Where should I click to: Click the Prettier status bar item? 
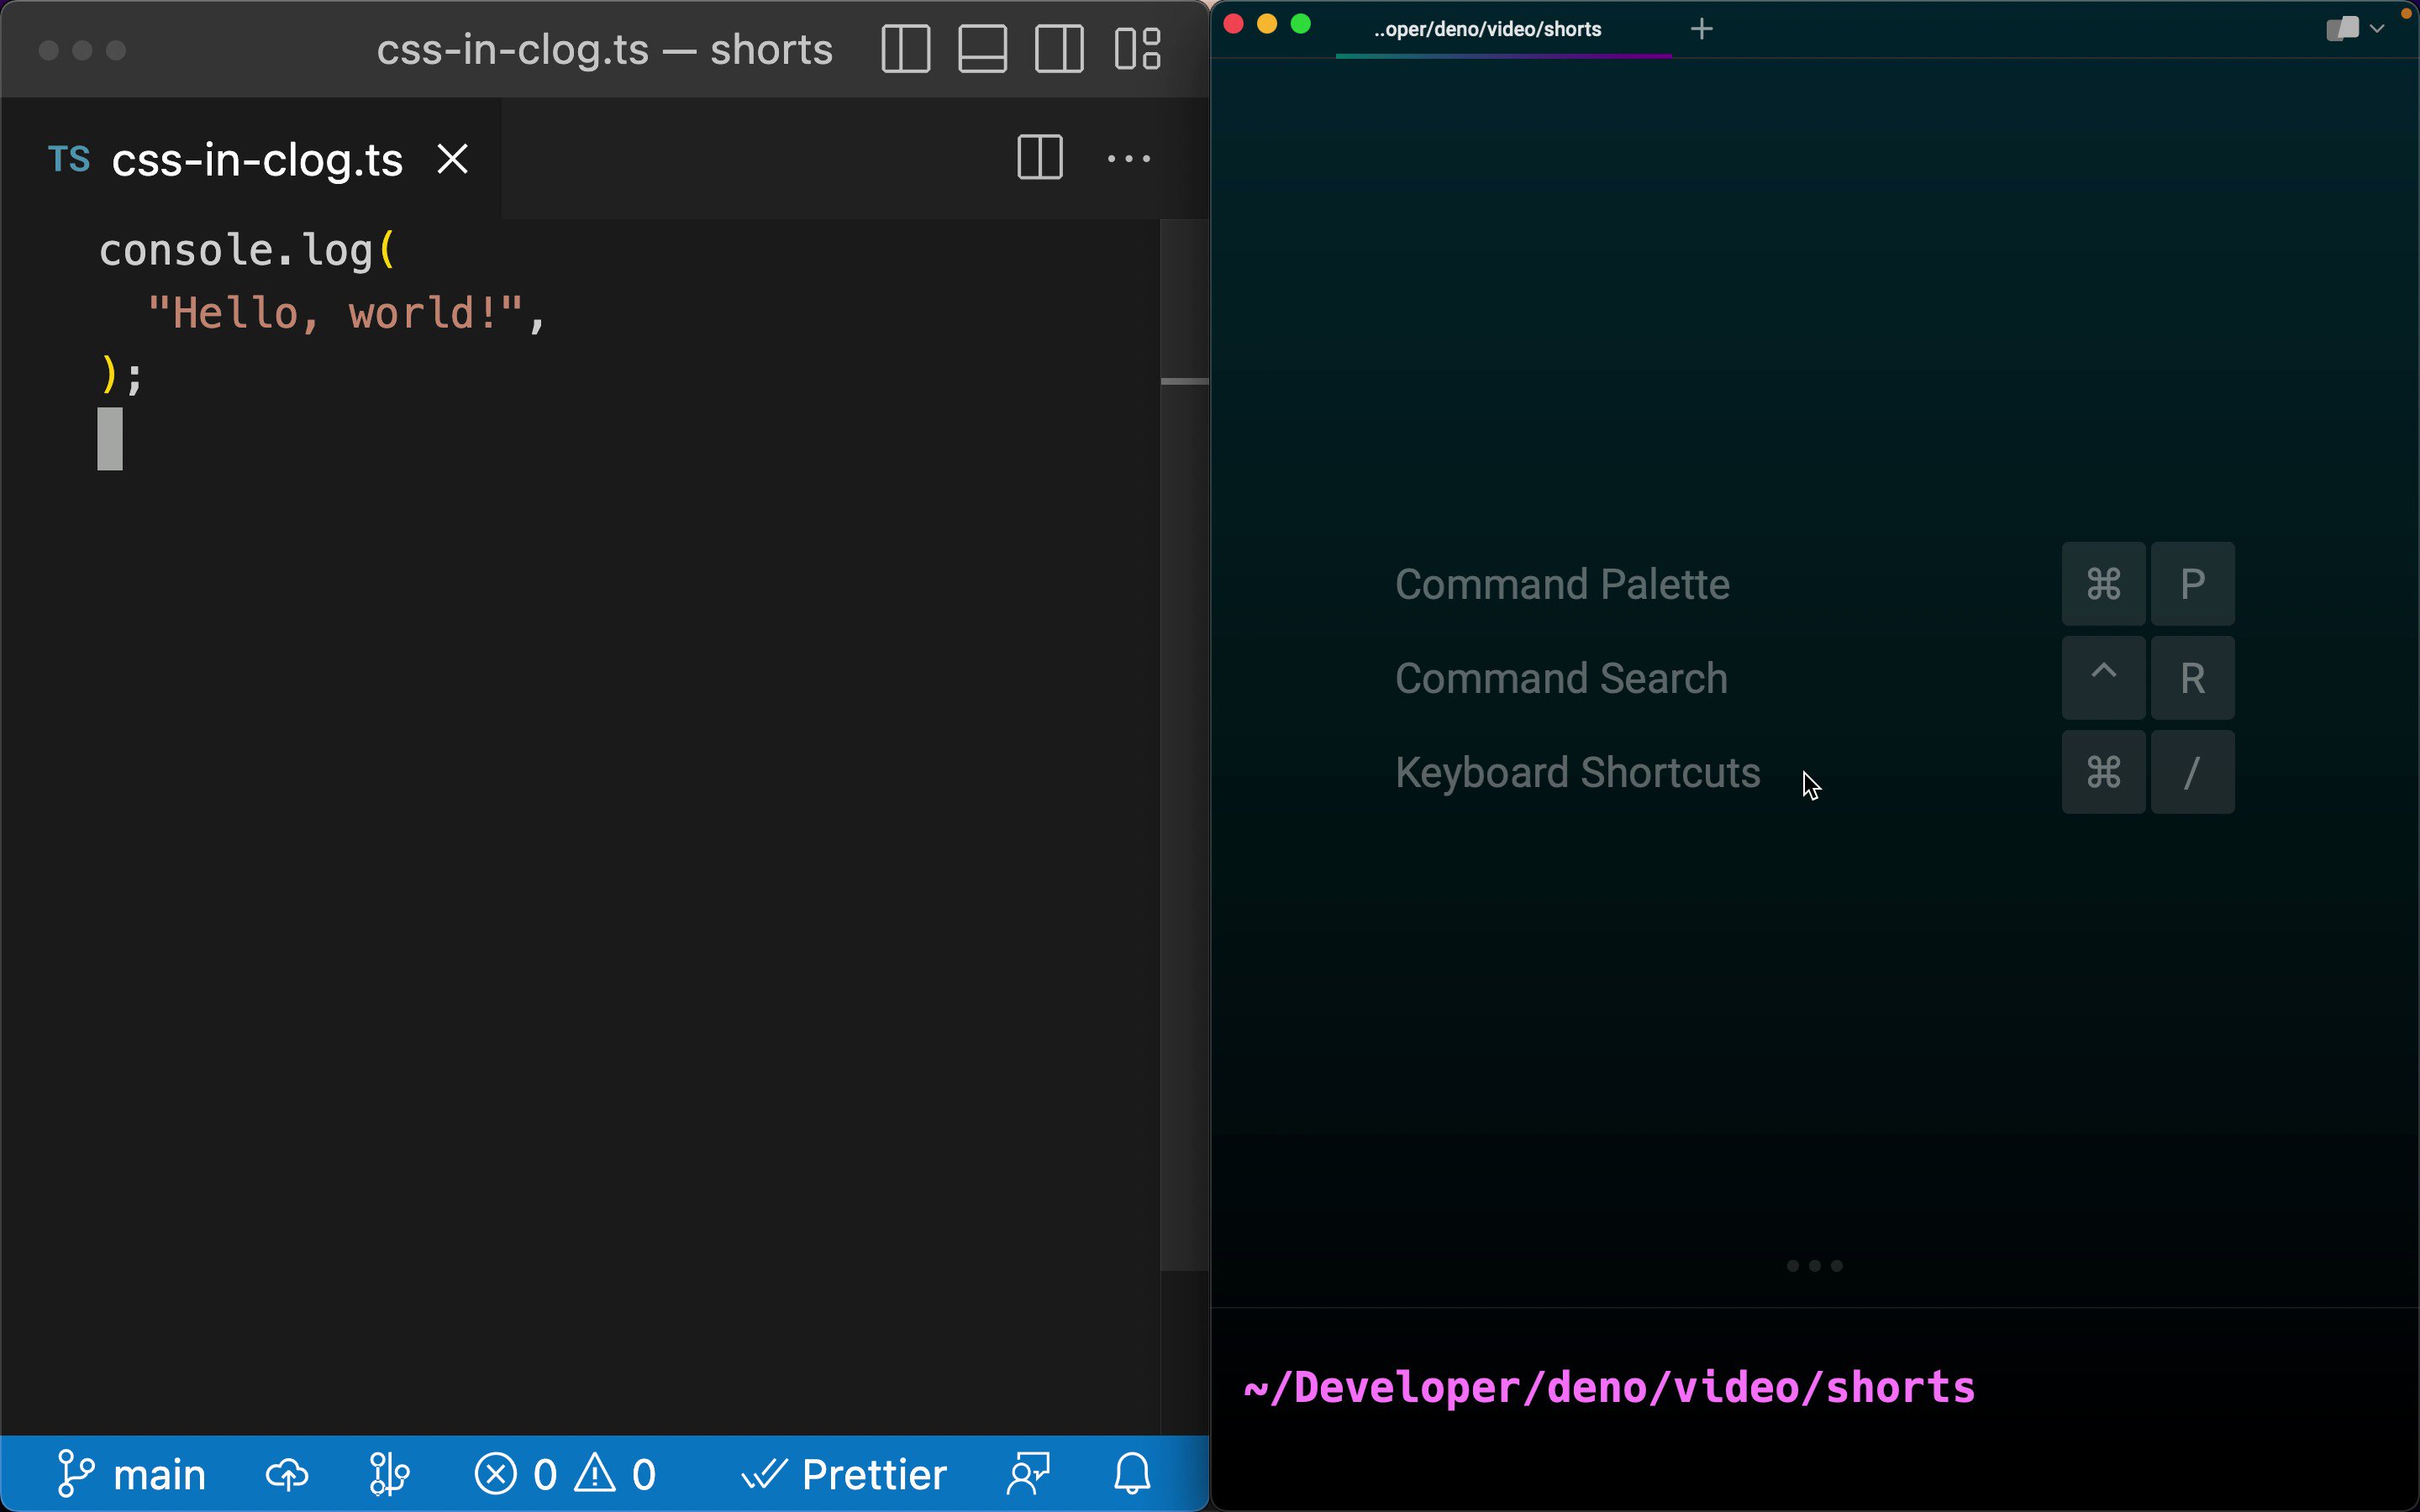(x=845, y=1474)
